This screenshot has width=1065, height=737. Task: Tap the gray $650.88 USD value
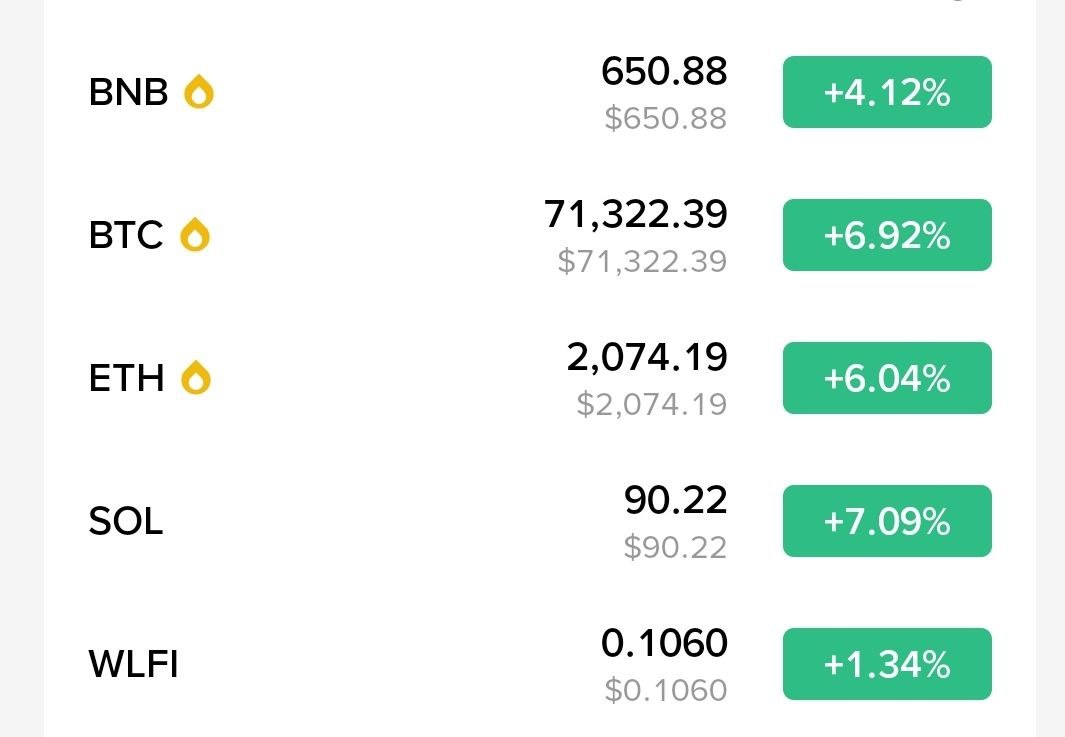(x=665, y=119)
